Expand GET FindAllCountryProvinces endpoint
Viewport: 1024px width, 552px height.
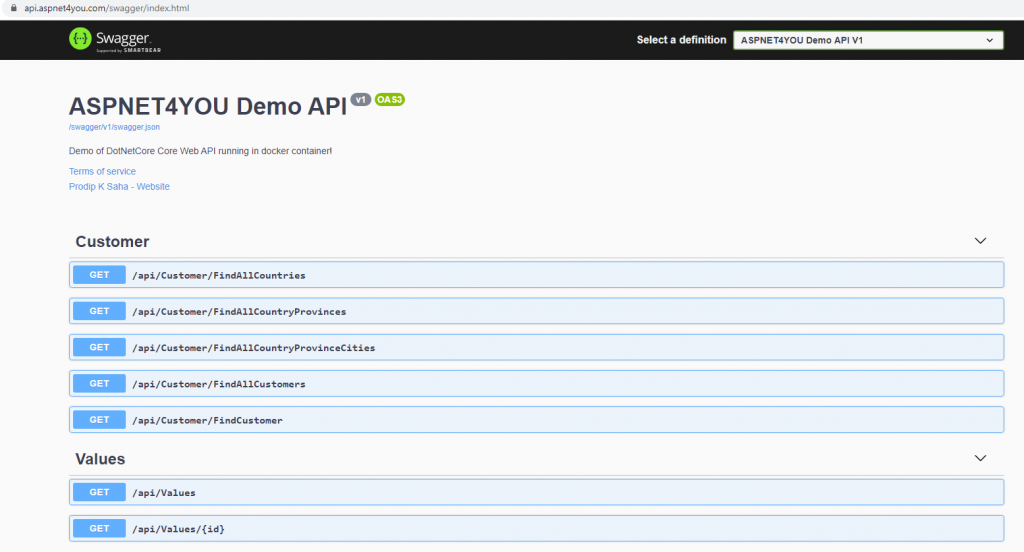[536, 311]
